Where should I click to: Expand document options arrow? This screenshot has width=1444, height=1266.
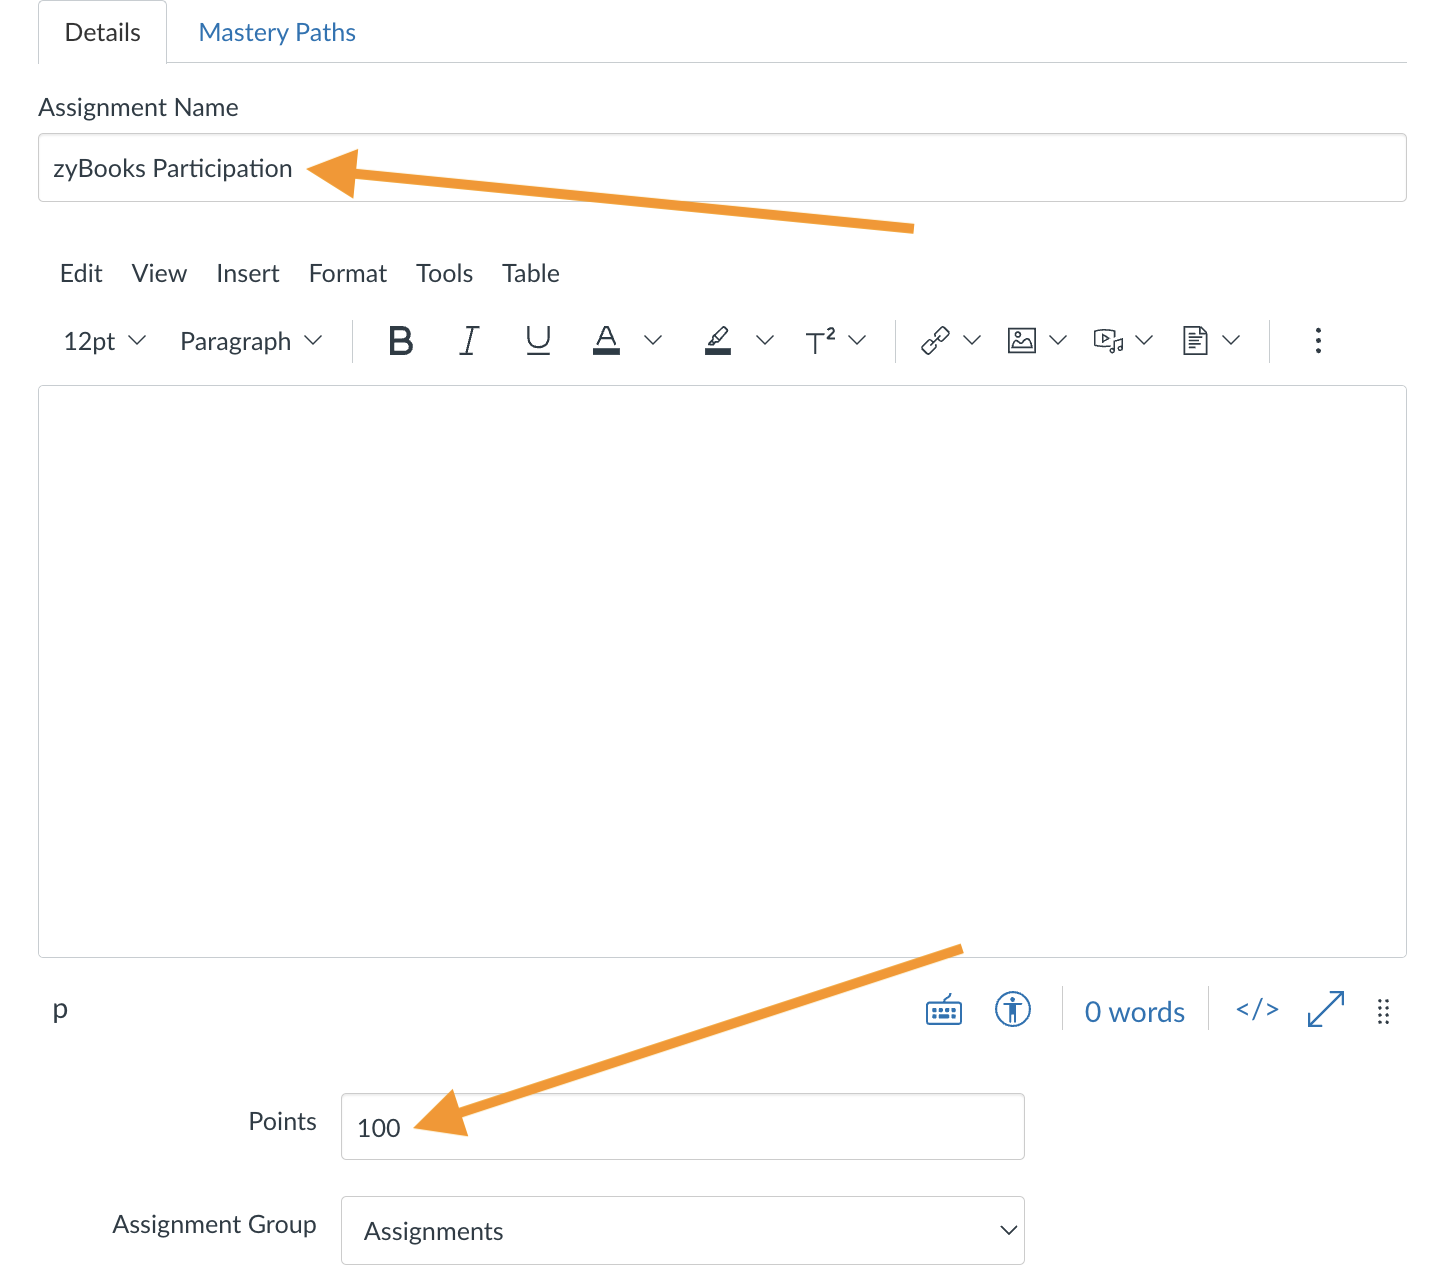coord(1231,341)
